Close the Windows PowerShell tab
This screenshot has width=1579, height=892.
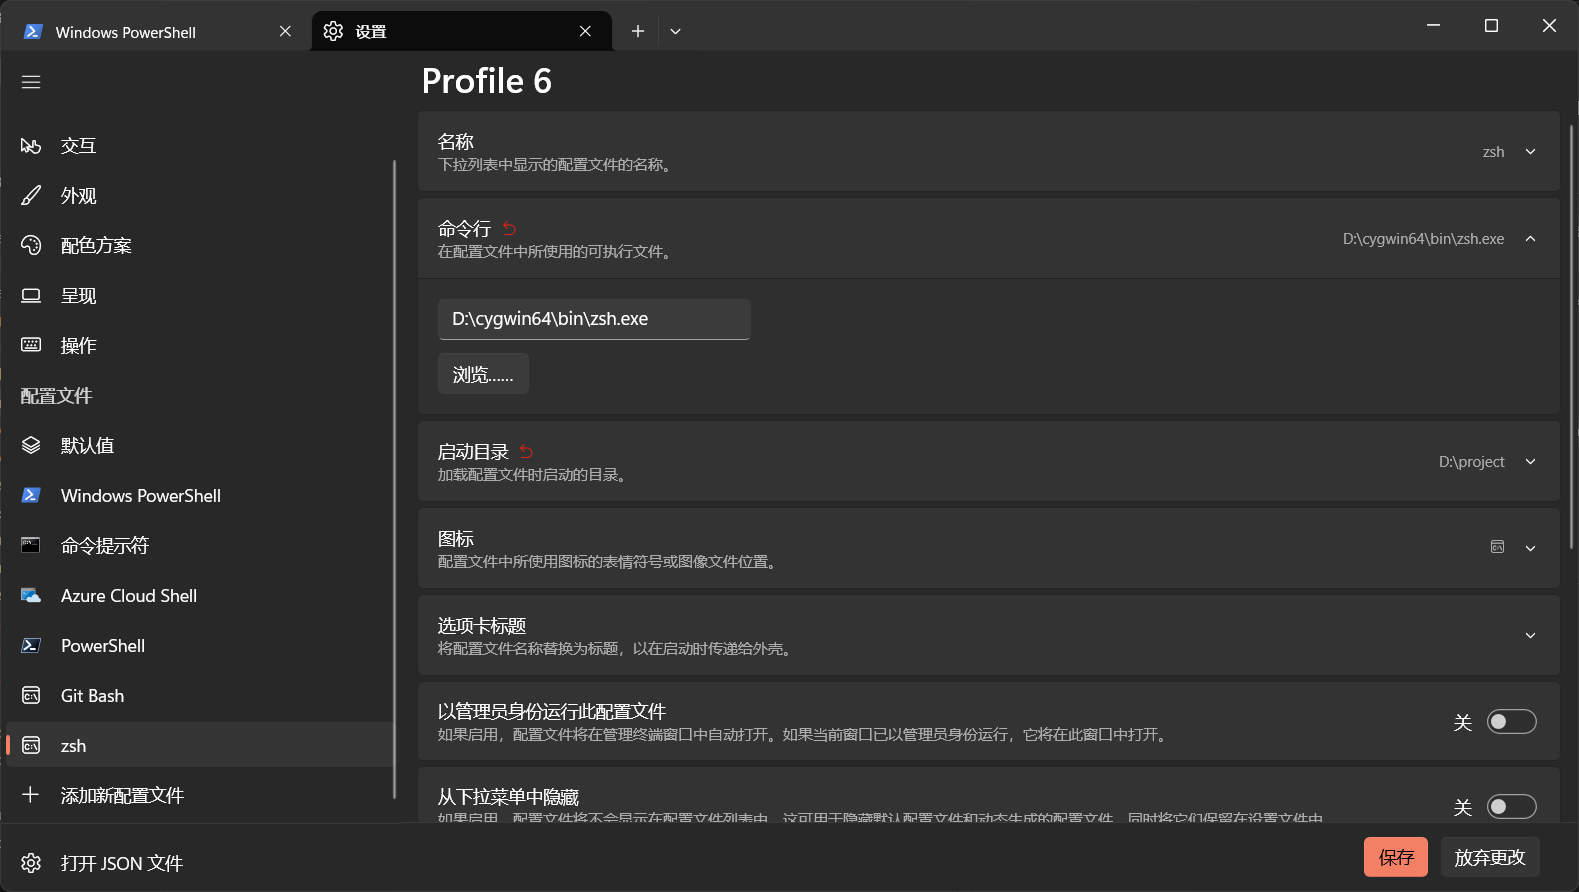pyautogui.click(x=285, y=32)
